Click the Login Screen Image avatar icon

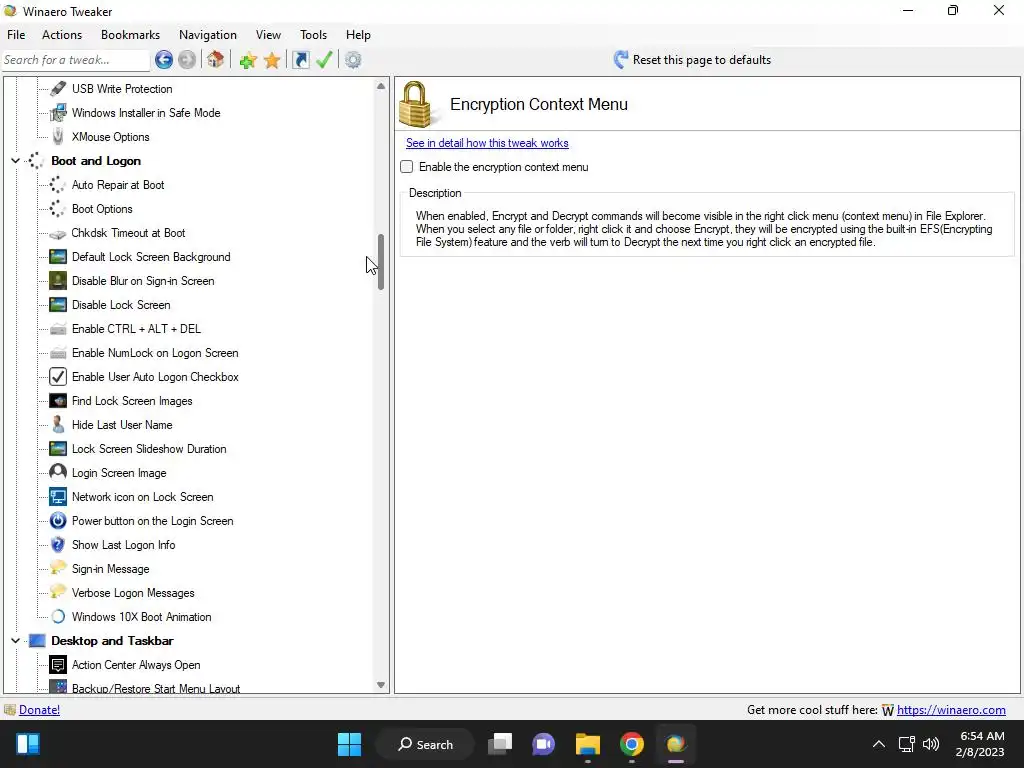click(58, 473)
